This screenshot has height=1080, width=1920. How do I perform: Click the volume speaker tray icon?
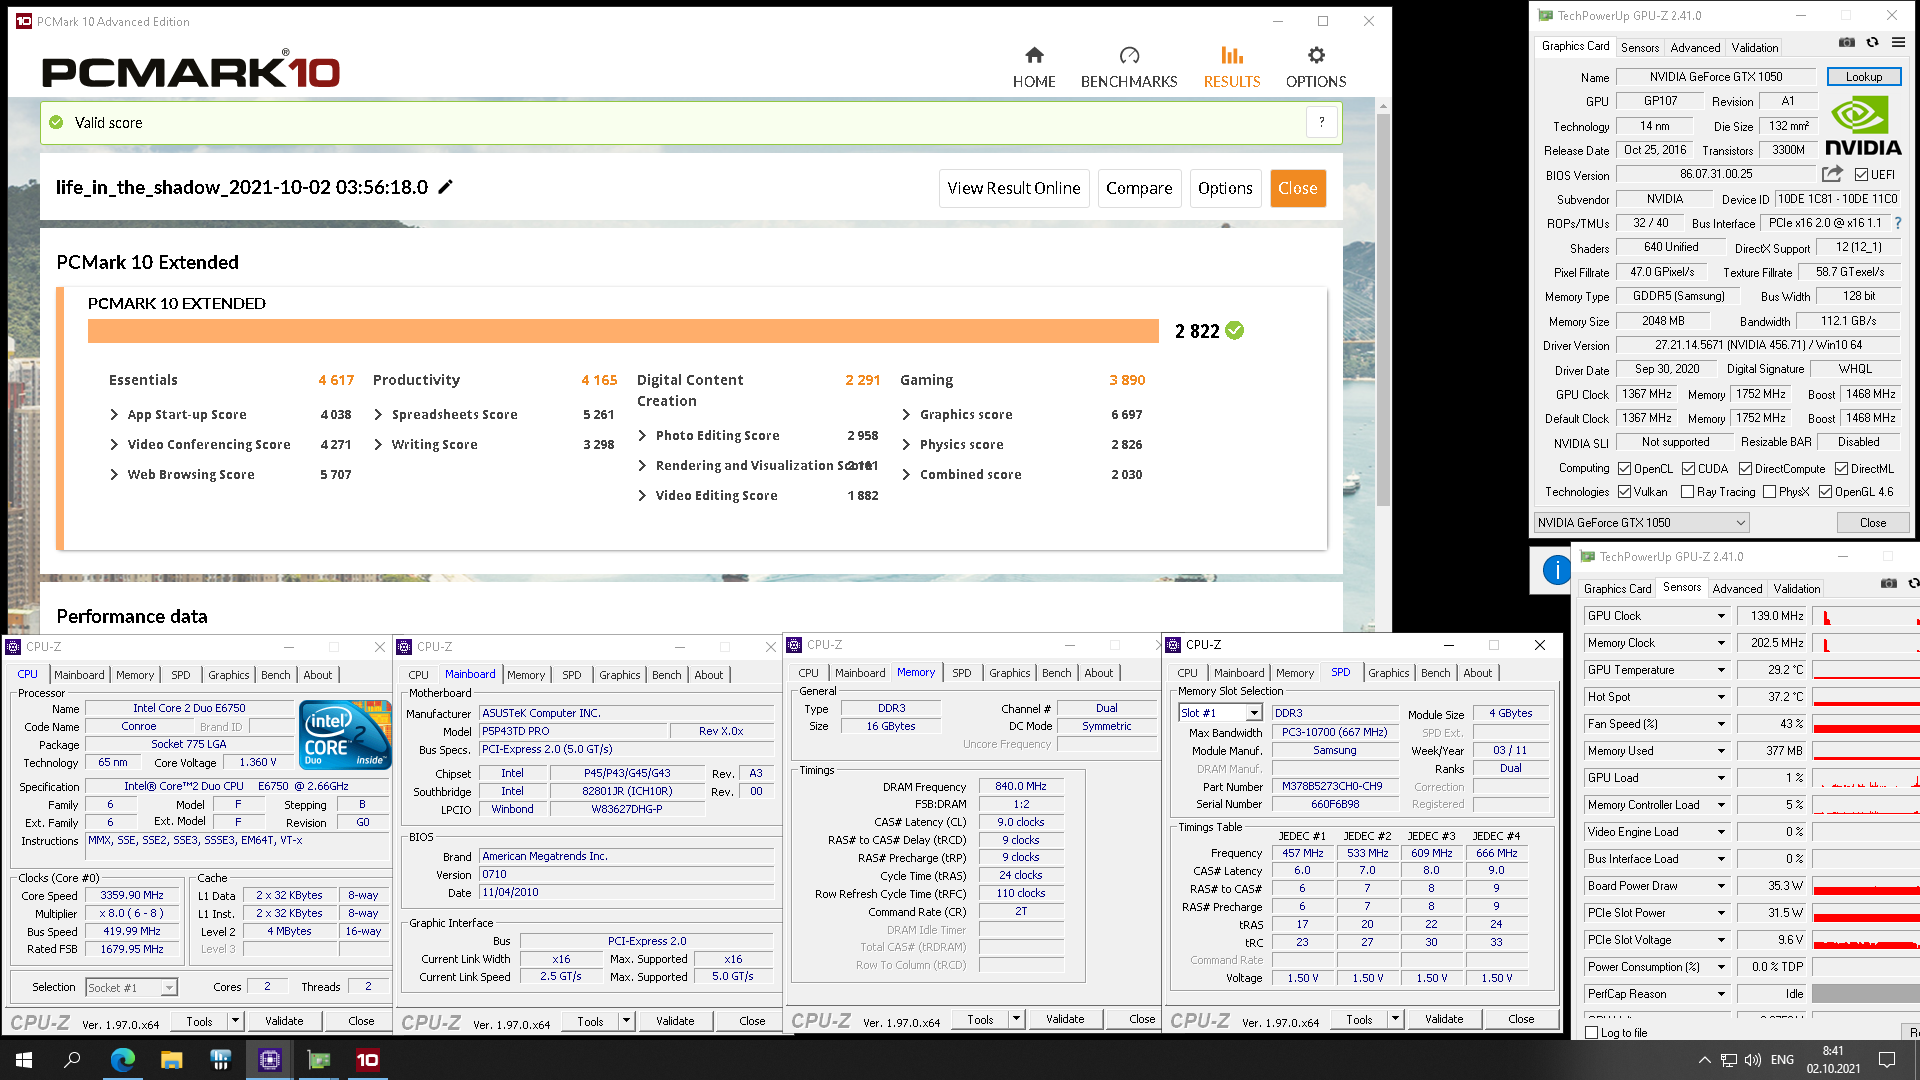1753,1060
